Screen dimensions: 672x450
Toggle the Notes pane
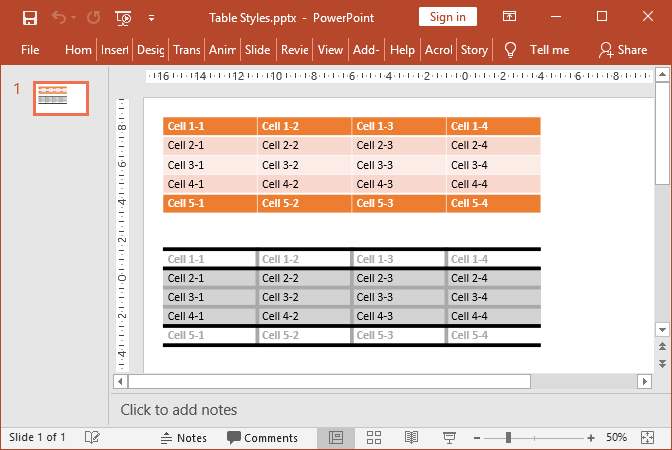[x=183, y=438]
